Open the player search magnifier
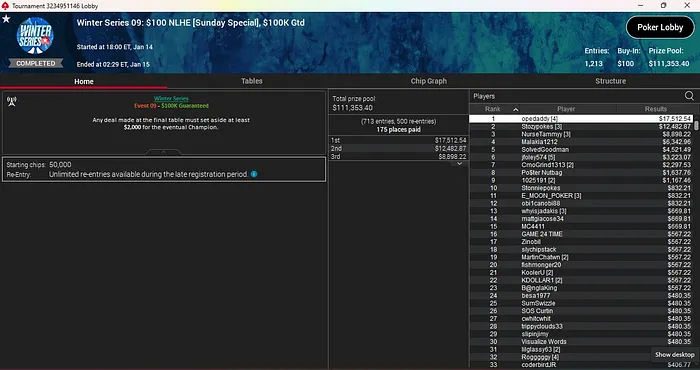This screenshot has height=370, width=700. click(689, 96)
